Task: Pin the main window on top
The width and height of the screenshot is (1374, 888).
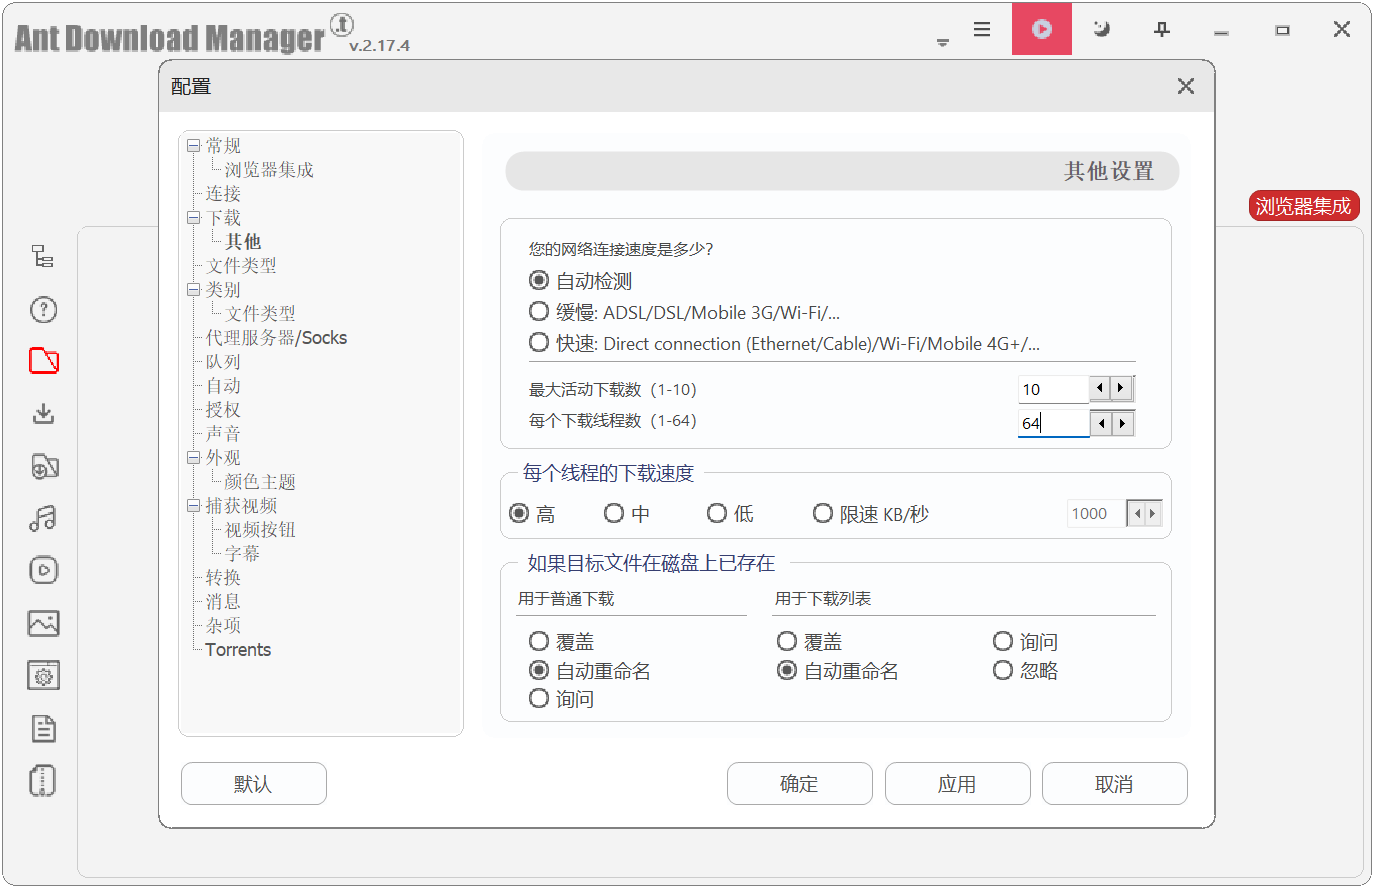Action: click(1162, 29)
